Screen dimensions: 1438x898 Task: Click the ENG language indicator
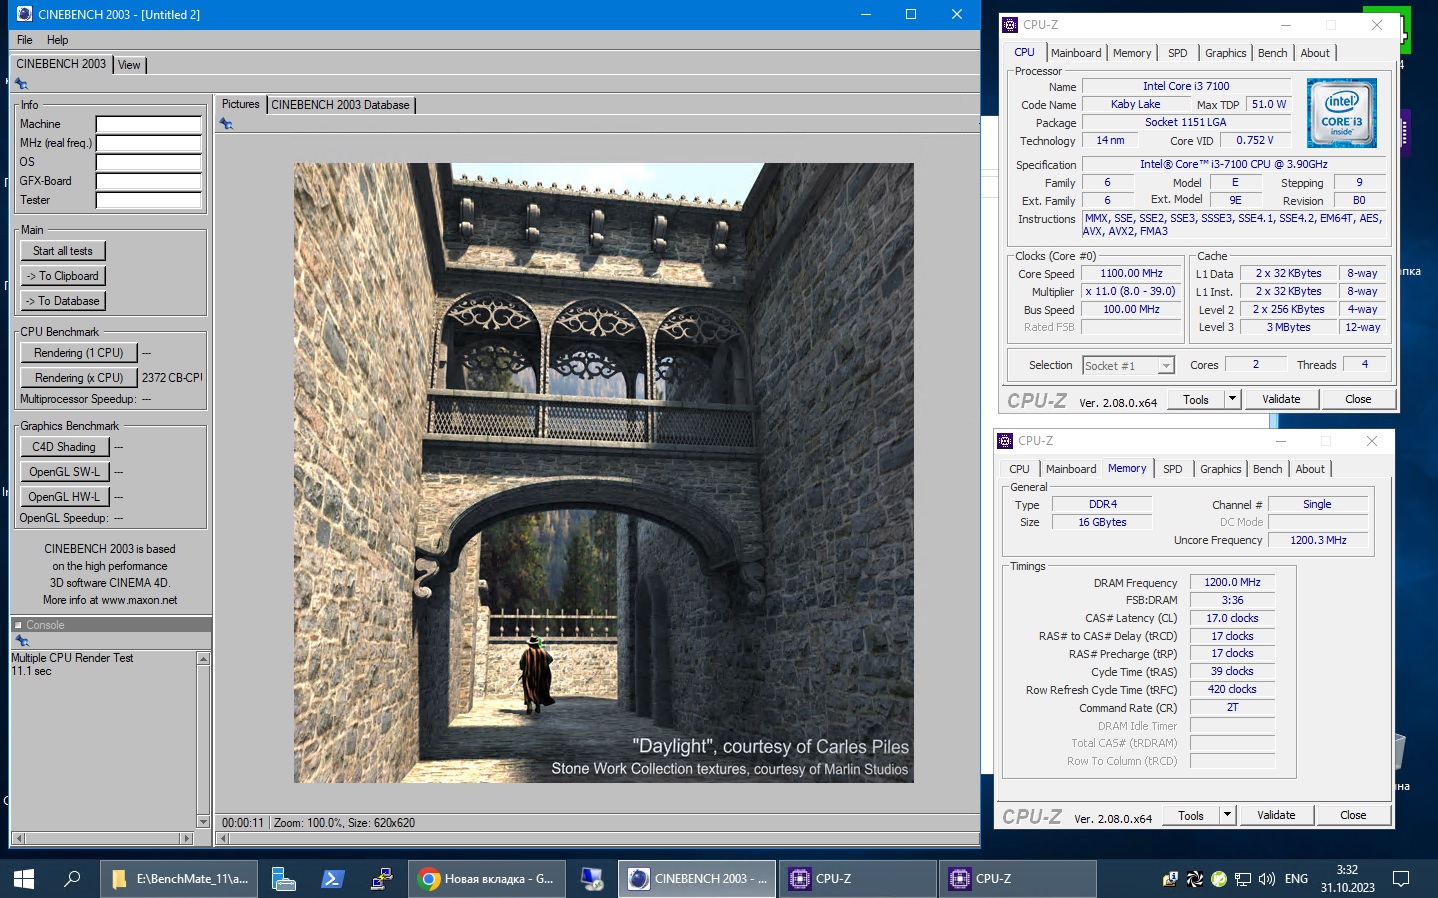coord(1296,879)
